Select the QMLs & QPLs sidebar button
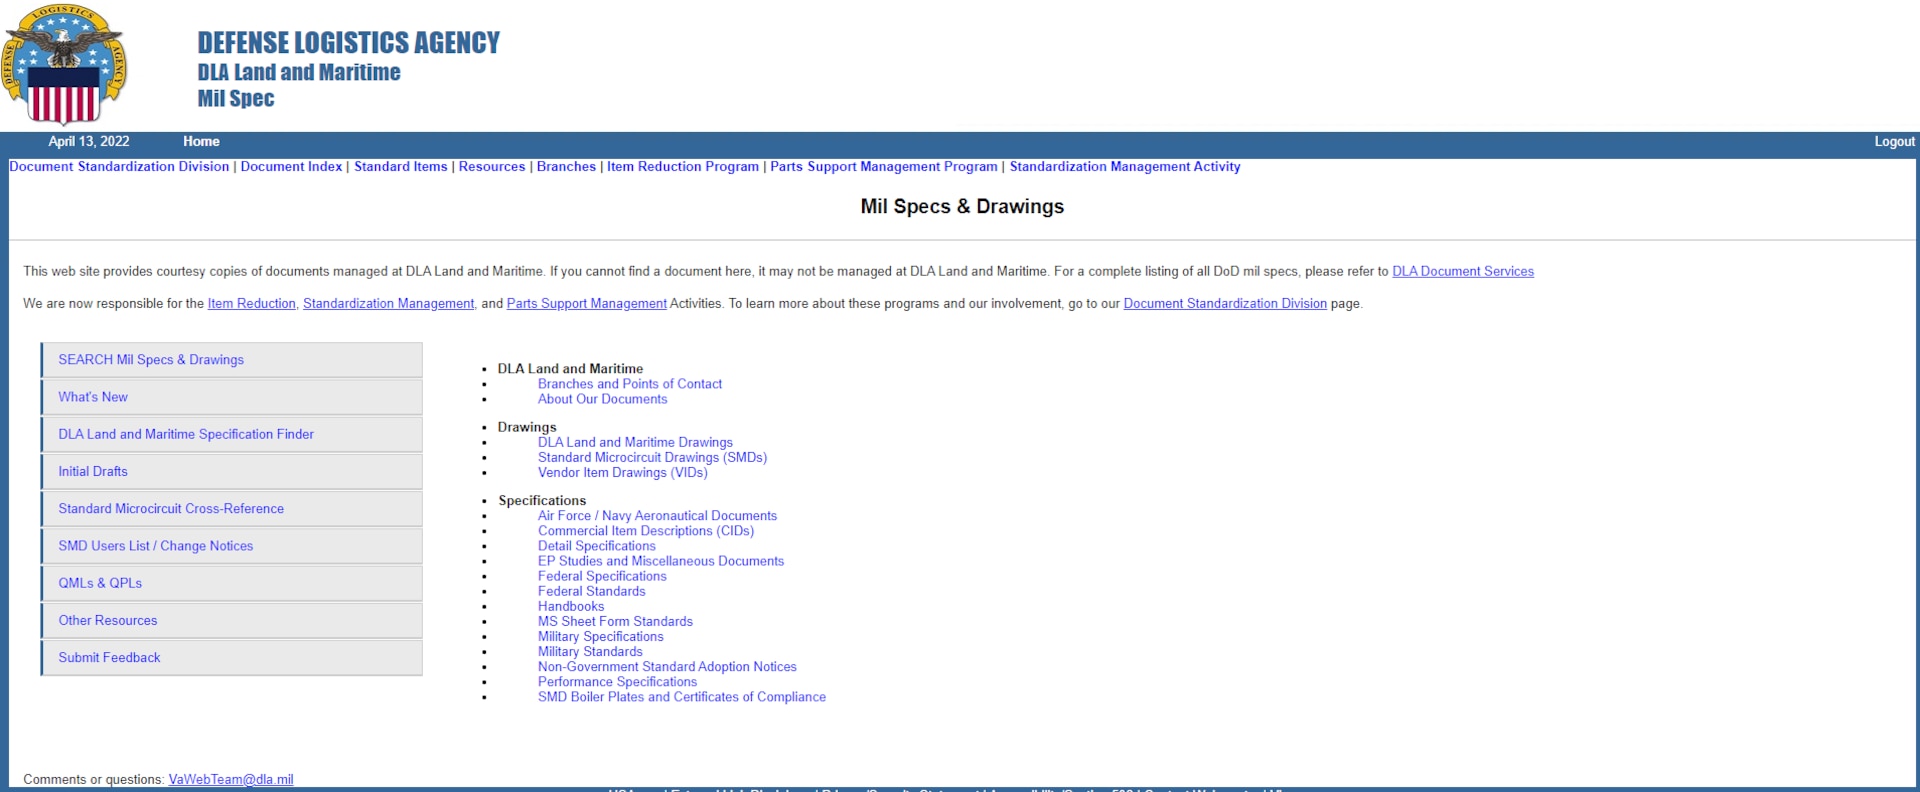The height and width of the screenshot is (792, 1920). click(232, 583)
